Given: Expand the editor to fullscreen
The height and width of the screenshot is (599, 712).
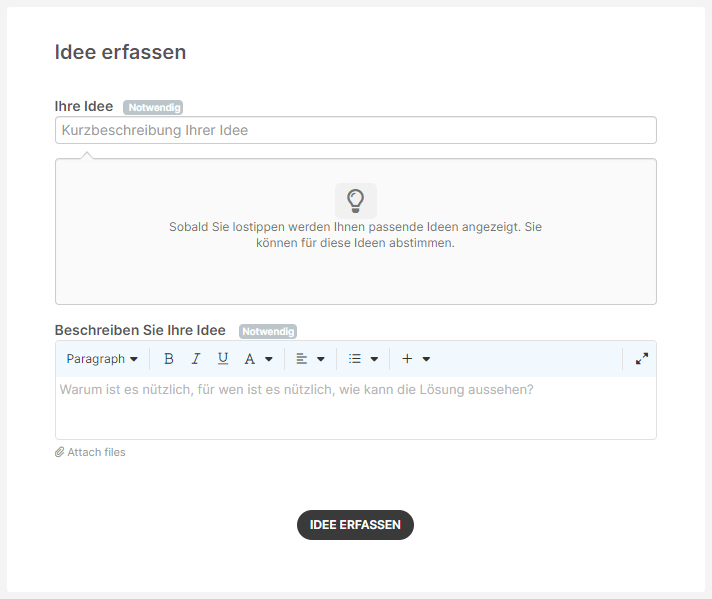Looking at the screenshot, I should pos(642,359).
